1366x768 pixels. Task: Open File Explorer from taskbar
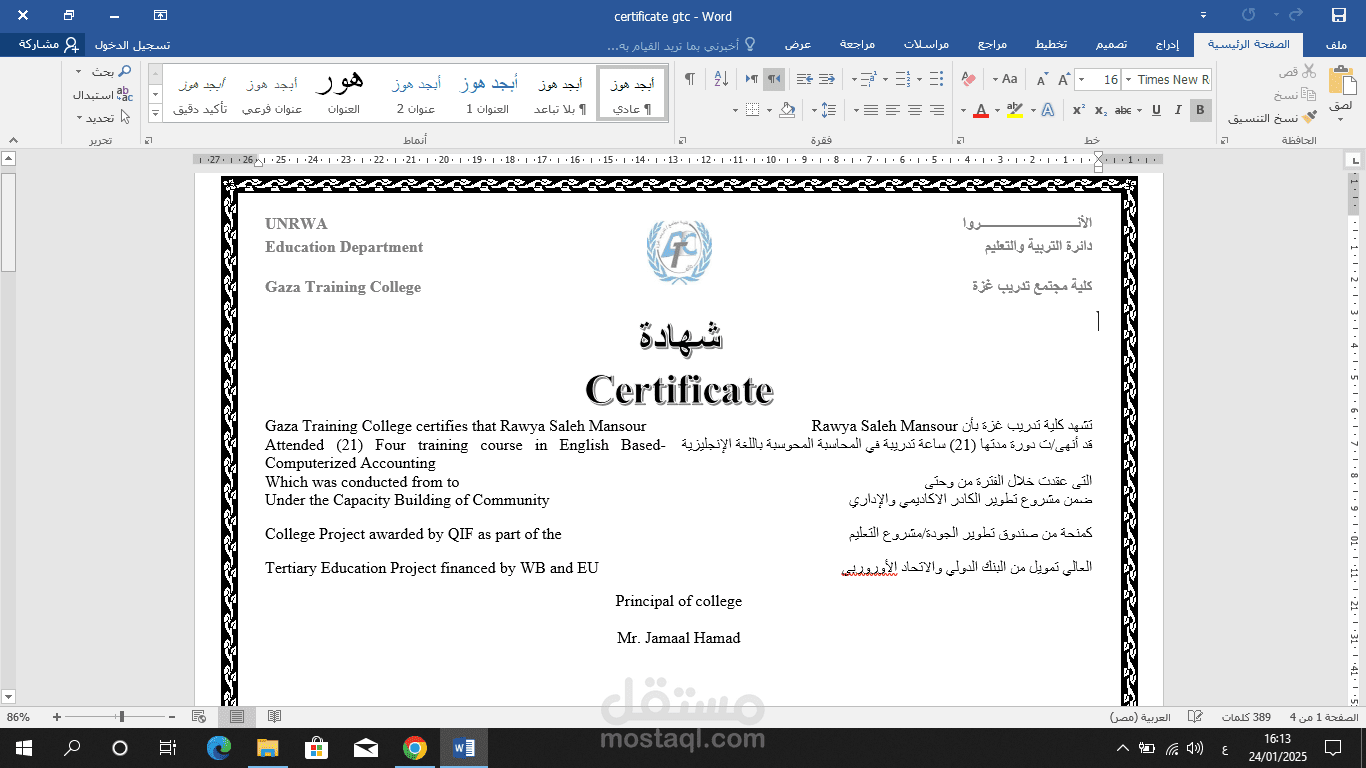[267, 748]
